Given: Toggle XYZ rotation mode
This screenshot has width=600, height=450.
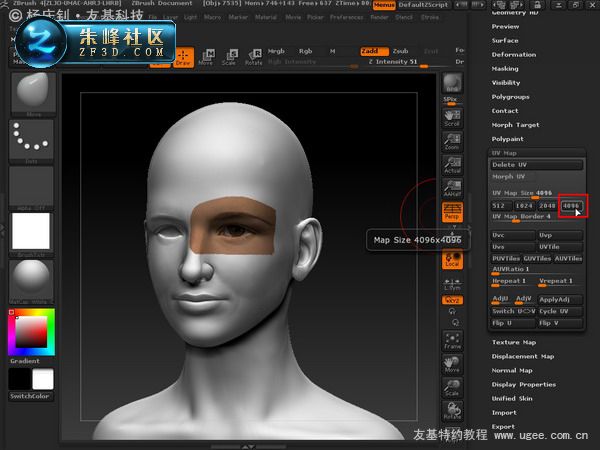Looking at the screenshot, I should tap(452, 300).
